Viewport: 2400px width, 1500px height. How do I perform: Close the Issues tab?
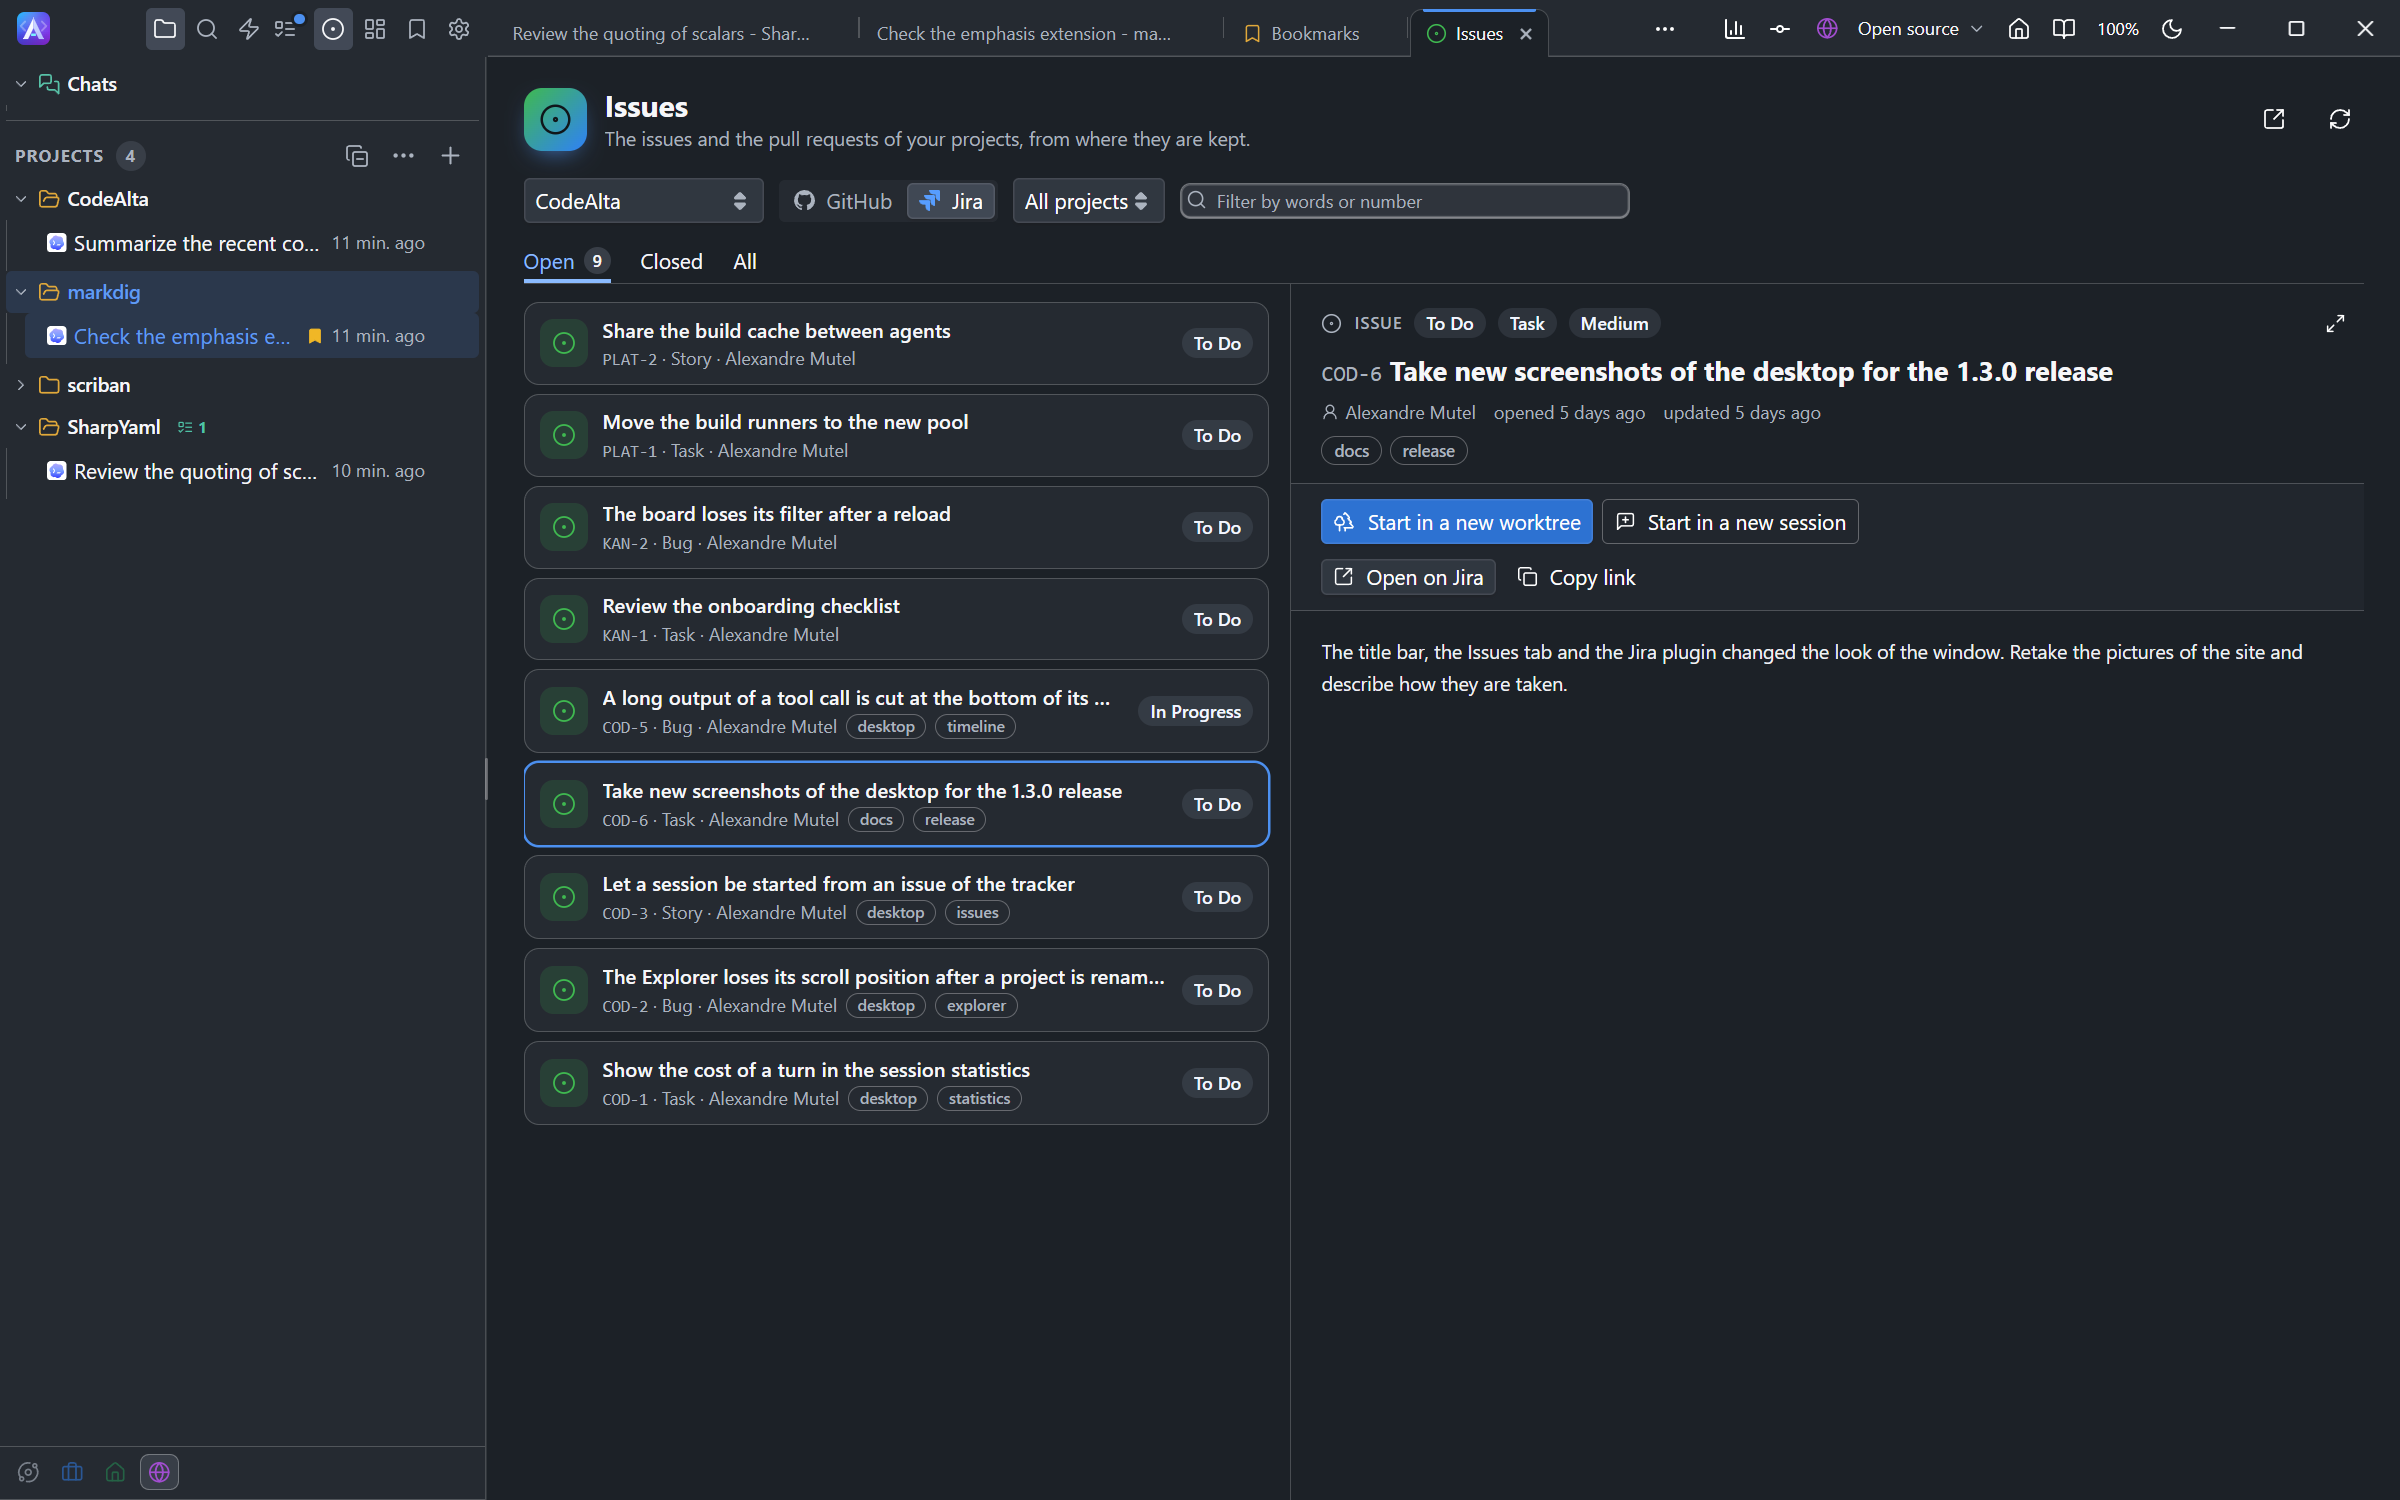point(1526,34)
